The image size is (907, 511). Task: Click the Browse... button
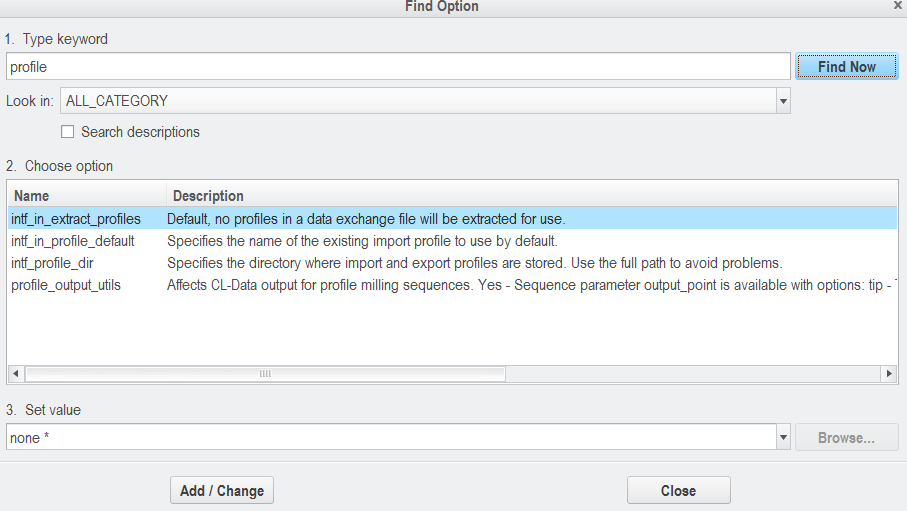846,438
